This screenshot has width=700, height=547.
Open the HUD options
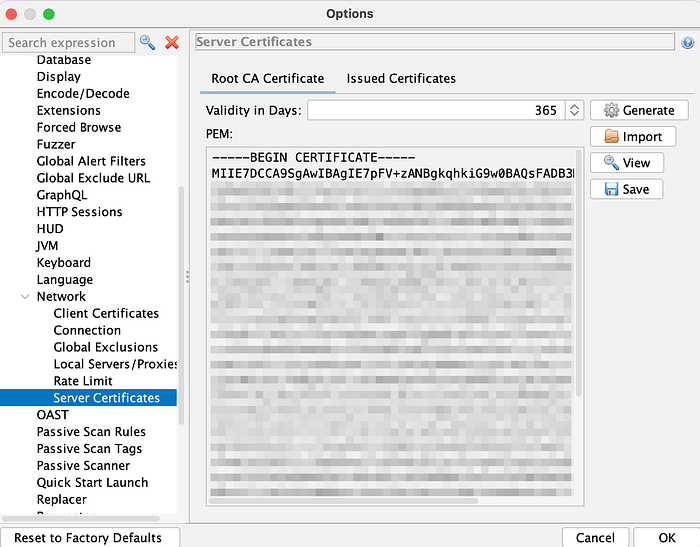tap(50, 229)
